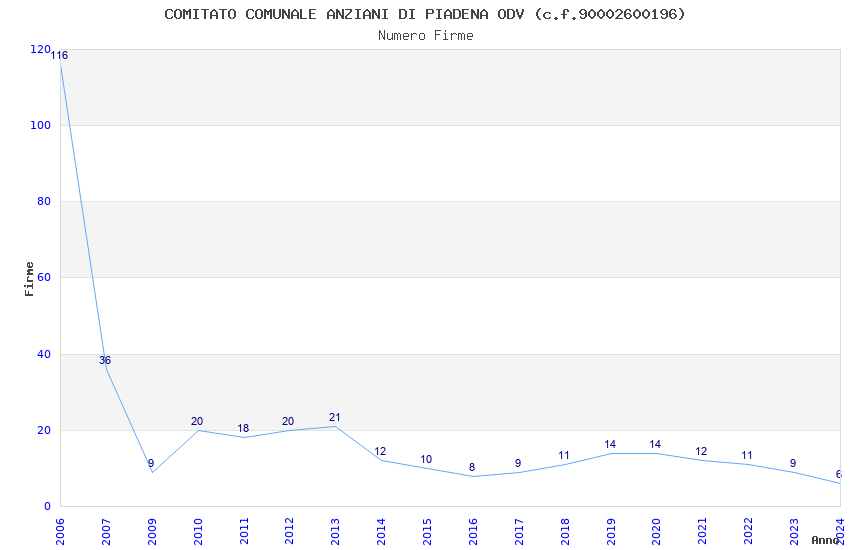This screenshot has height=550, width=850.
Task: Select the 10 data label for 2015
Action: click(426, 460)
